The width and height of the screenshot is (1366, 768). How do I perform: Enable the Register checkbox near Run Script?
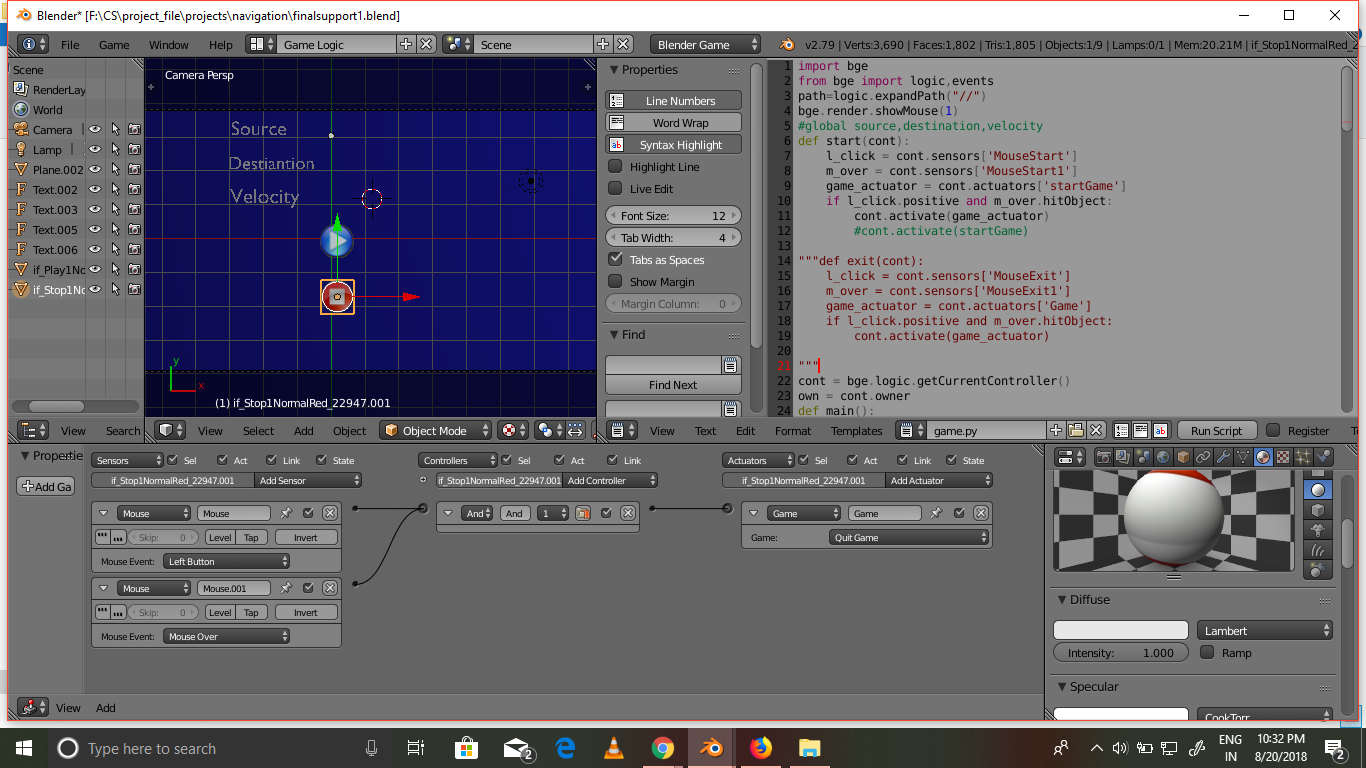[1274, 430]
